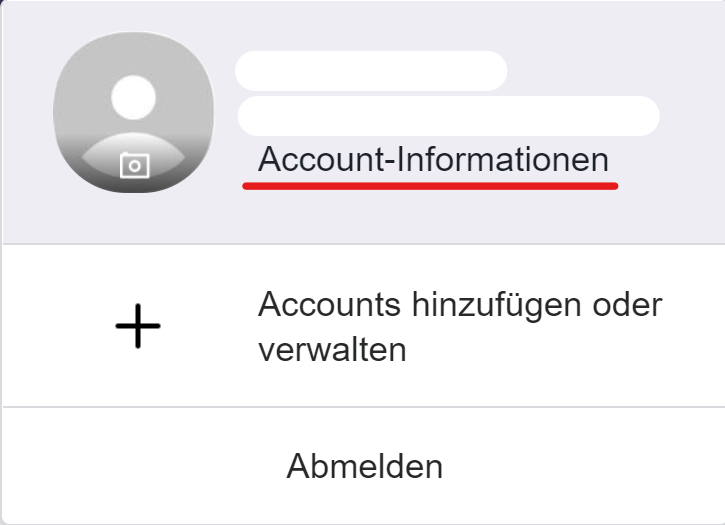Select the "Accounts hinzufügen oder" text line
Image resolution: width=725 pixels, height=525 pixels.
click(x=460, y=305)
